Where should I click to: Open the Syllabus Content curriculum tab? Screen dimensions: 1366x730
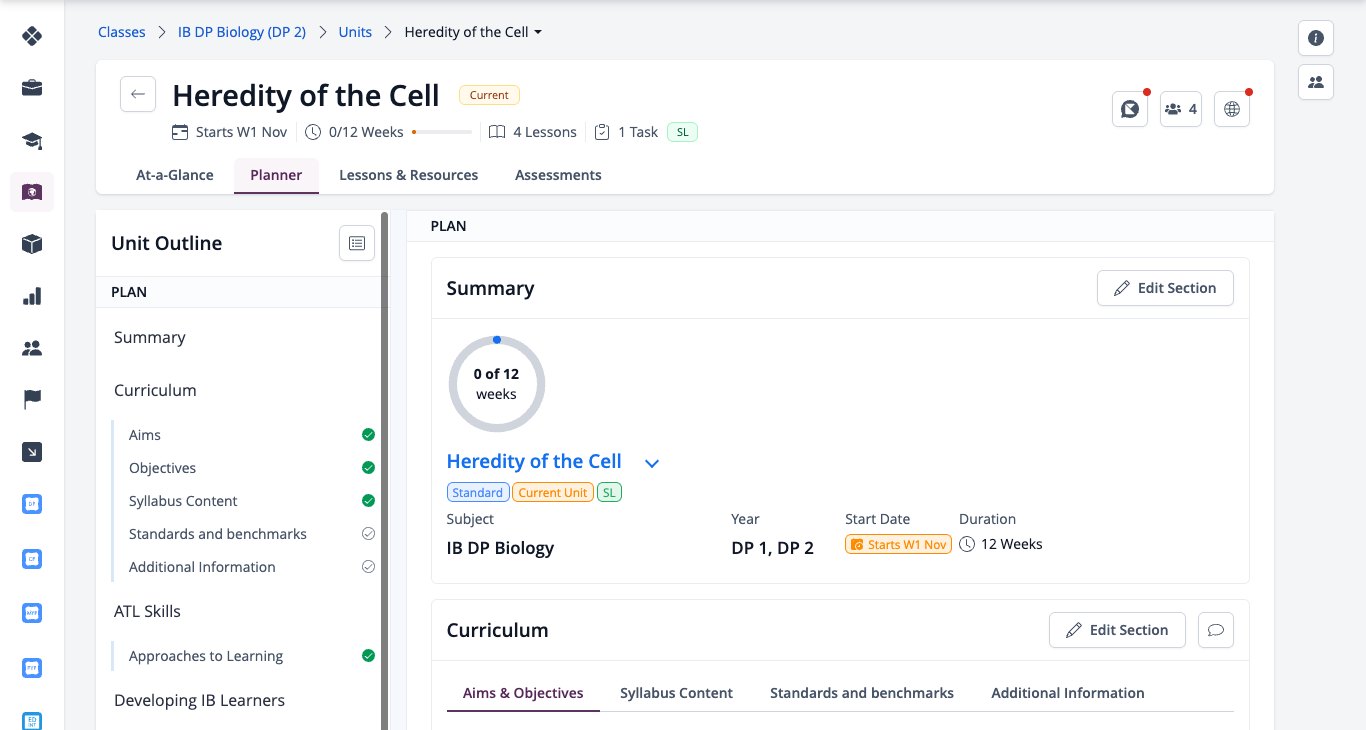coord(676,693)
